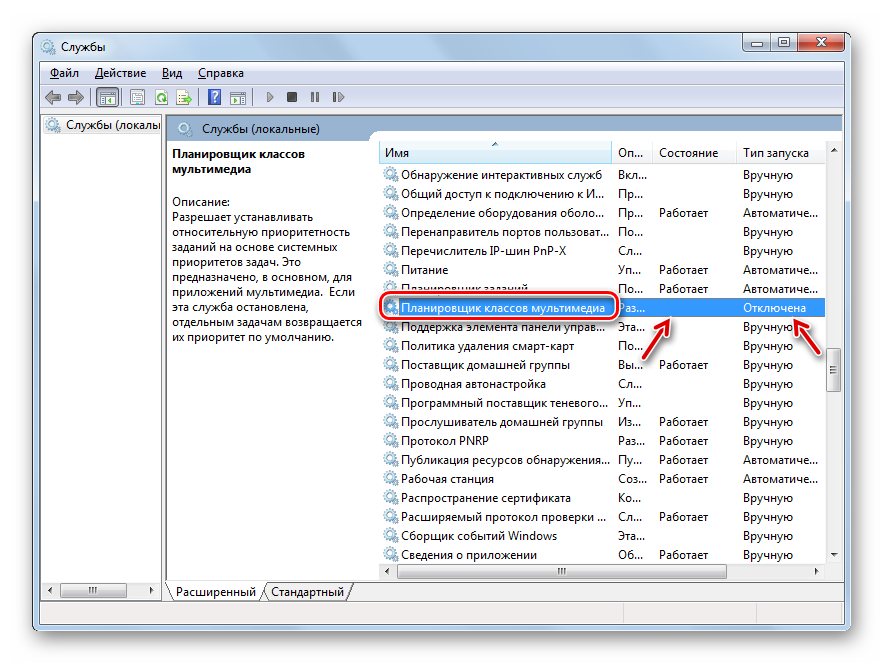Screen dimensions: 884x664
Task: Select Определение оборудования оболочки service
Action: pyautogui.click(x=602, y=213)
